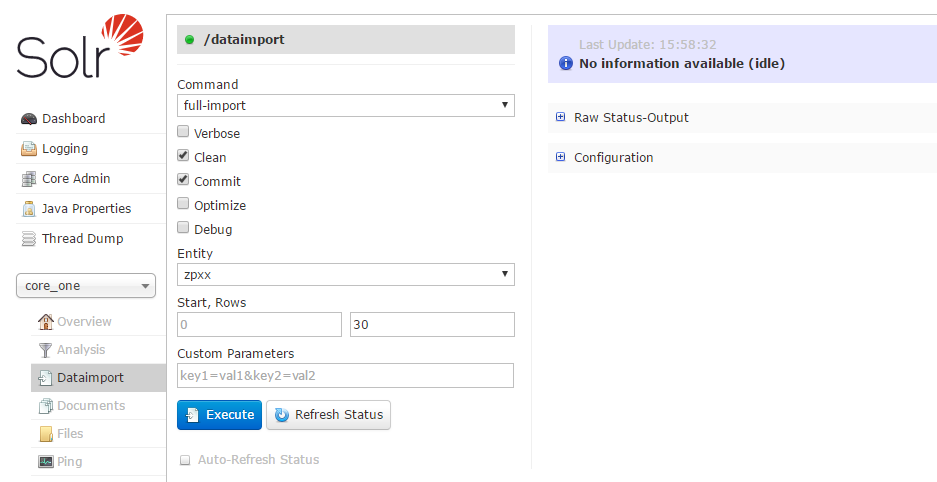Click the Java Properties icon

pos(29,209)
